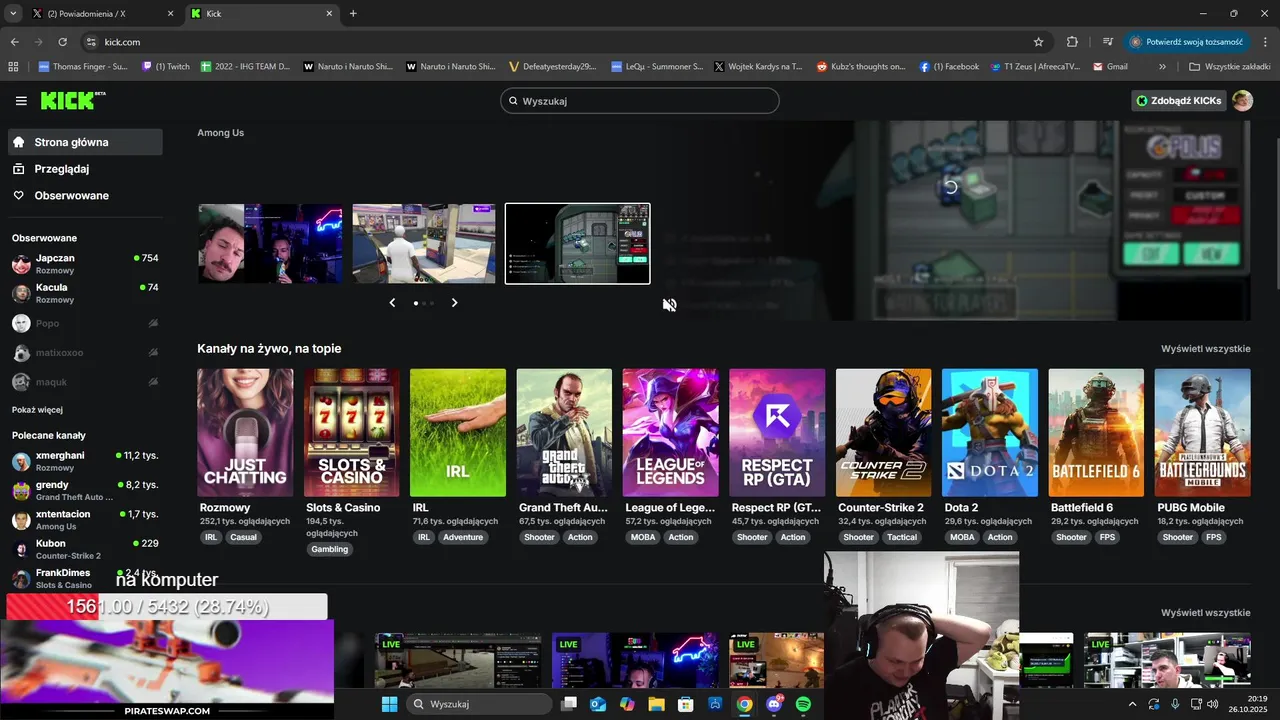Go to previous featured stream with left arrow
The width and height of the screenshot is (1280, 720).
(x=392, y=303)
